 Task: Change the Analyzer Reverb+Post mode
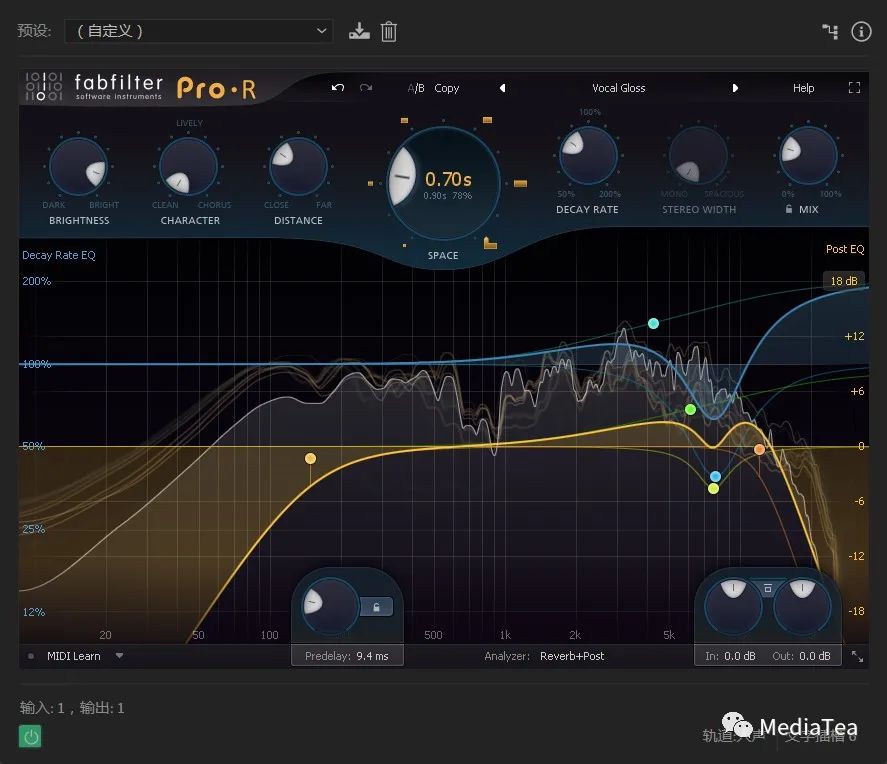coord(572,656)
